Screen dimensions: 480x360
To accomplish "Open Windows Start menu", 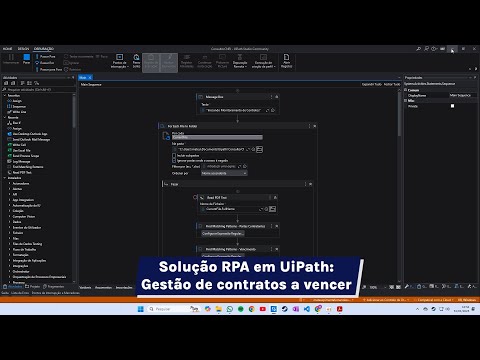I will tap(141, 309).
